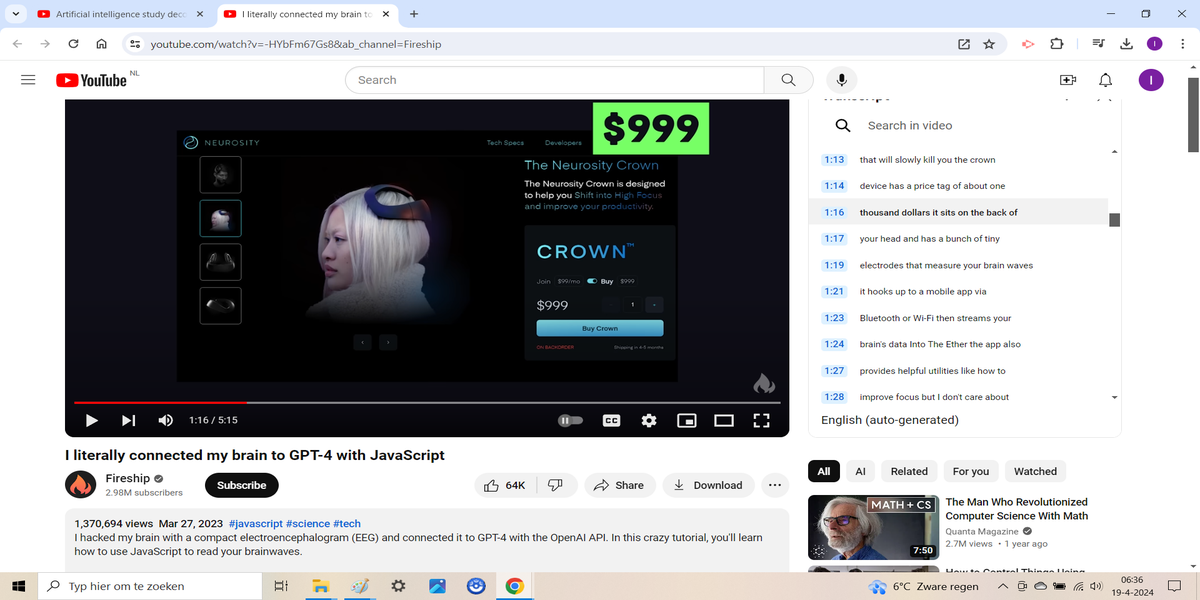Screen dimensions: 1200x600
Task: Subscribe to Fireship channel
Action: 242,485
